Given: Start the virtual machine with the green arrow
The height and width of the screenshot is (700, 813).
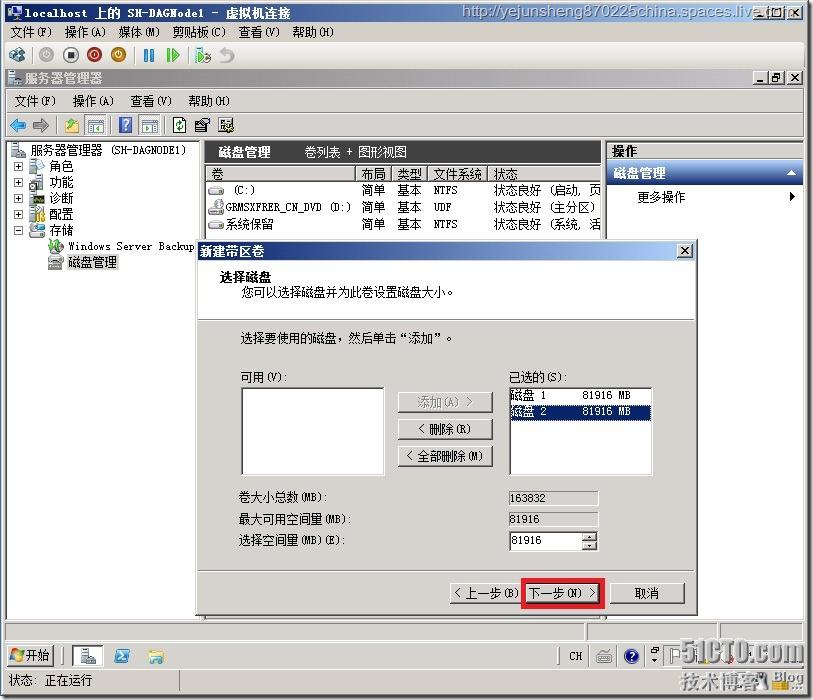Looking at the screenshot, I should coord(173,54).
